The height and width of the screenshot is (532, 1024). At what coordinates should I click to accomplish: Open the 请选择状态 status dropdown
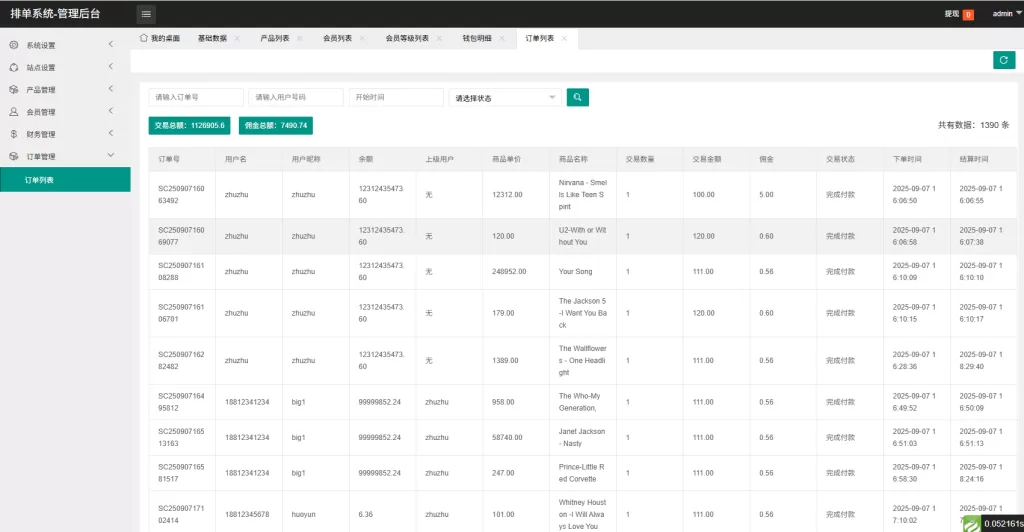point(505,98)
